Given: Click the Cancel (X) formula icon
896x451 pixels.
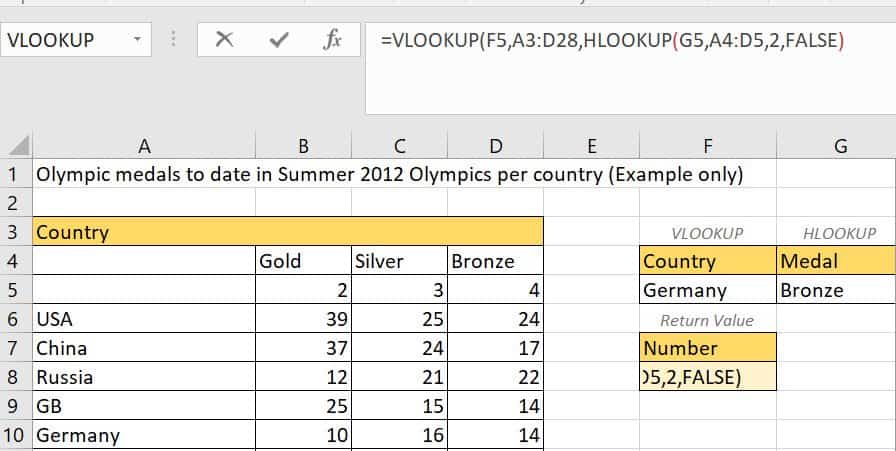Looking at the screenshot, I should (x=225, y=40).
